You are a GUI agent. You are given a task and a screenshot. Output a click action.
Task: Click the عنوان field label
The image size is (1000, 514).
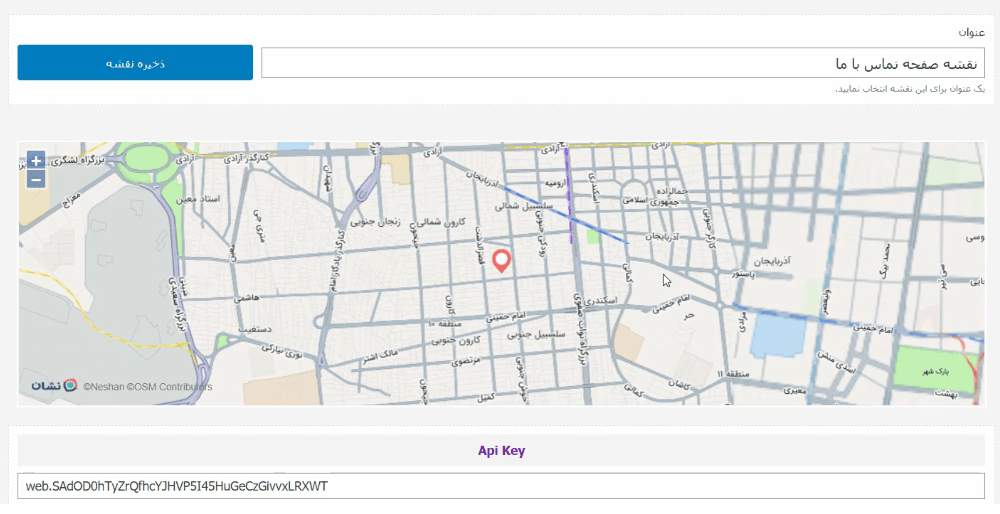972,32
